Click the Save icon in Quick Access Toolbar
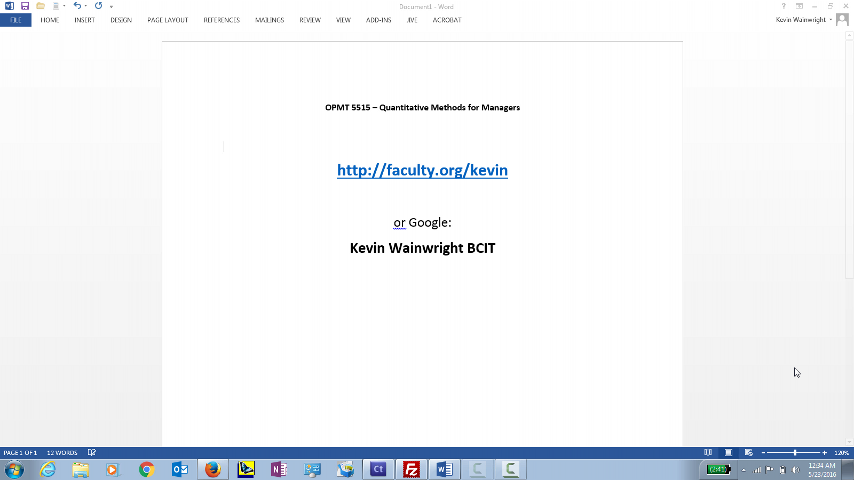854x480 pixels. point(25,6)
